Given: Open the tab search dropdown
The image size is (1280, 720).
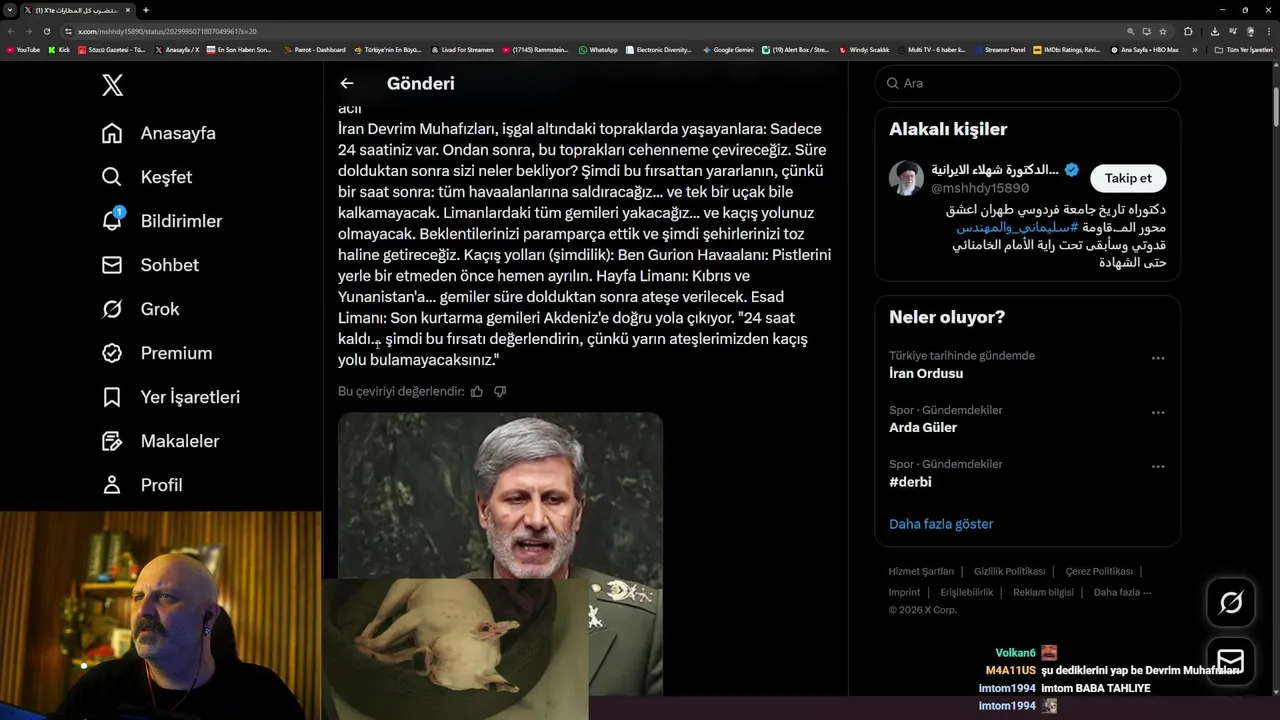Looking at the screenshot, I should 9,10.
